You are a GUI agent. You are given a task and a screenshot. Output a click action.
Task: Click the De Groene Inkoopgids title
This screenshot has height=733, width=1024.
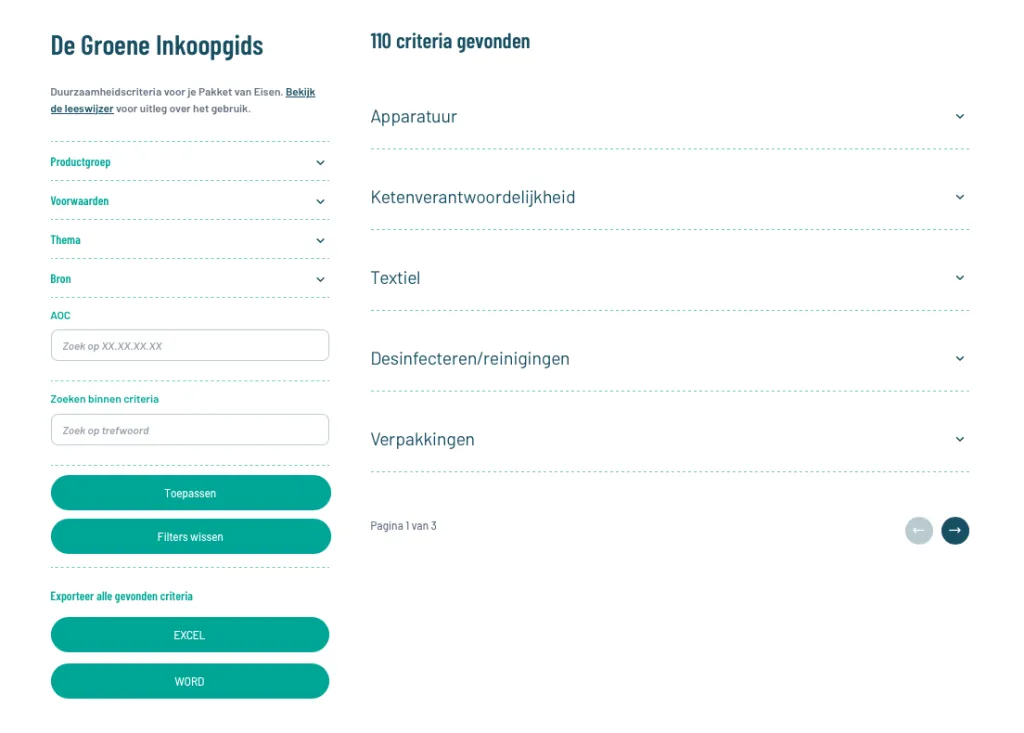coord(156,44)
